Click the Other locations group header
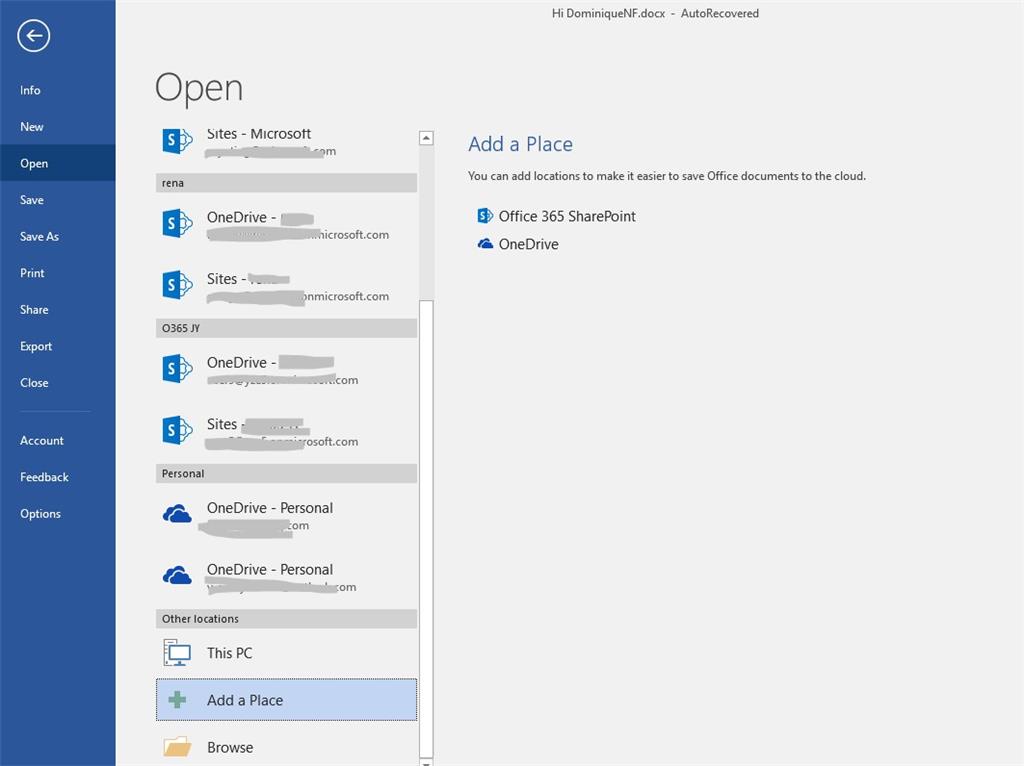This screenshot has height=766, width=1024. 286,618
